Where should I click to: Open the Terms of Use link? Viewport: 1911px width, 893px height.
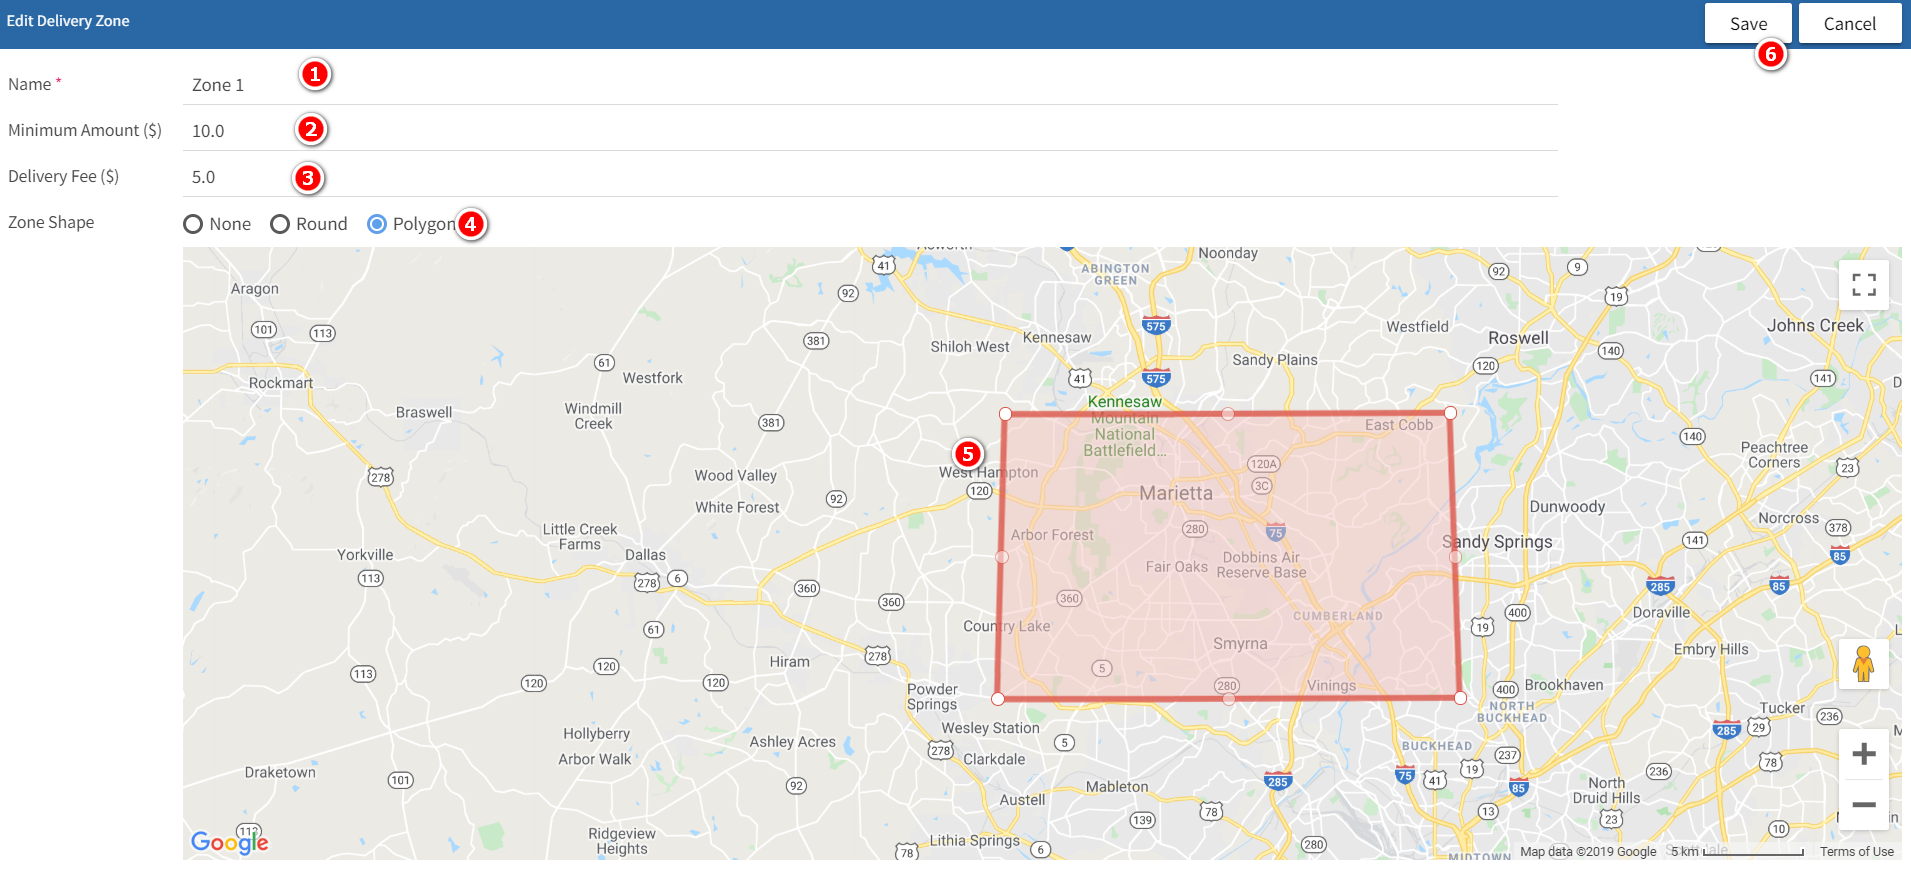(1857, 852)
